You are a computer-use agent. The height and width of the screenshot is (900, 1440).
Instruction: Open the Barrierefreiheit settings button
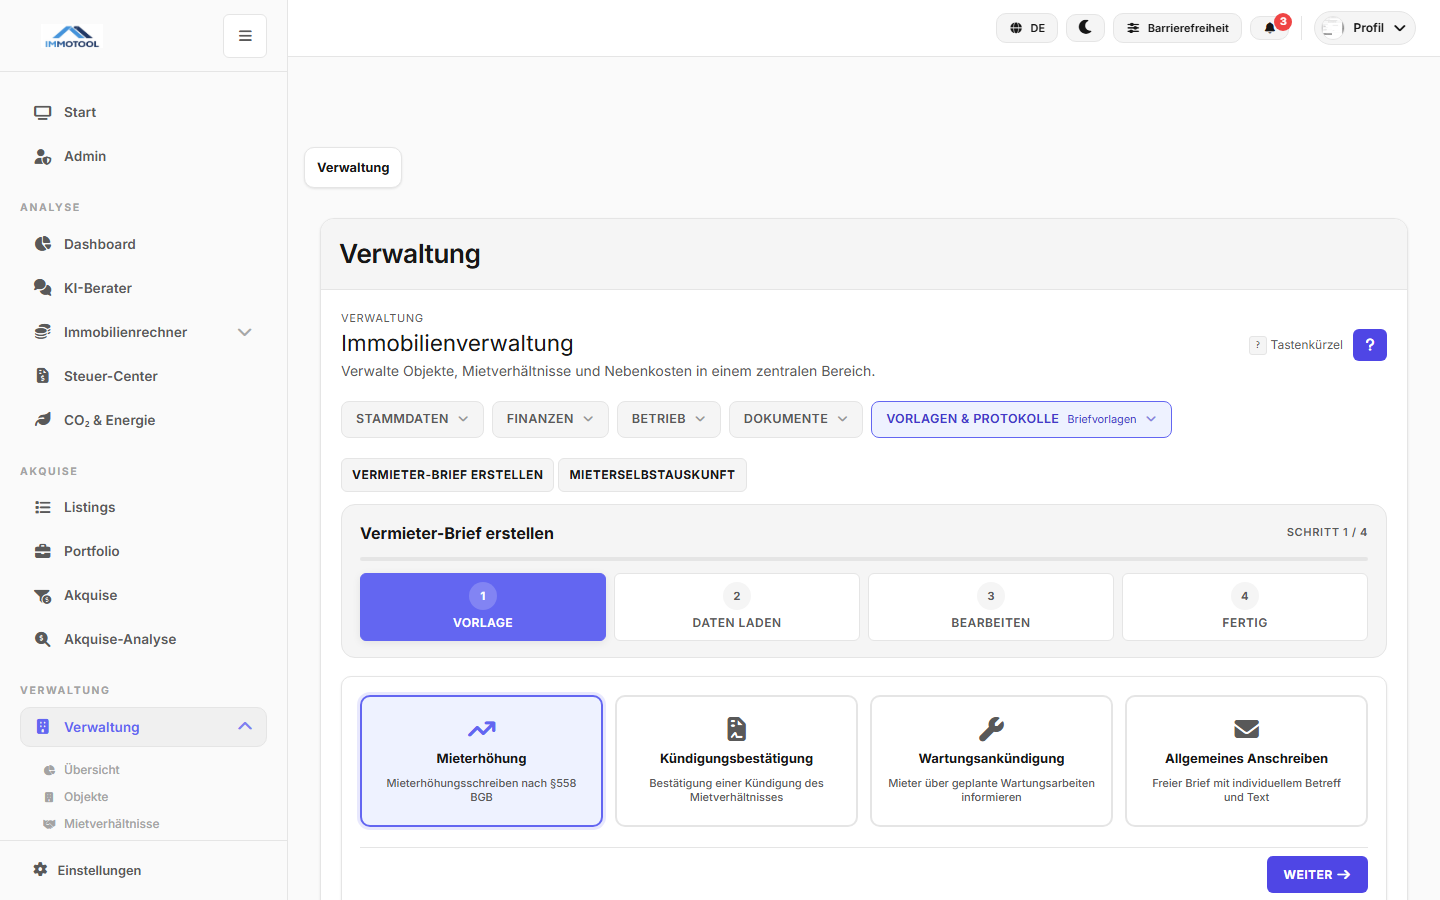[1177, 28]
